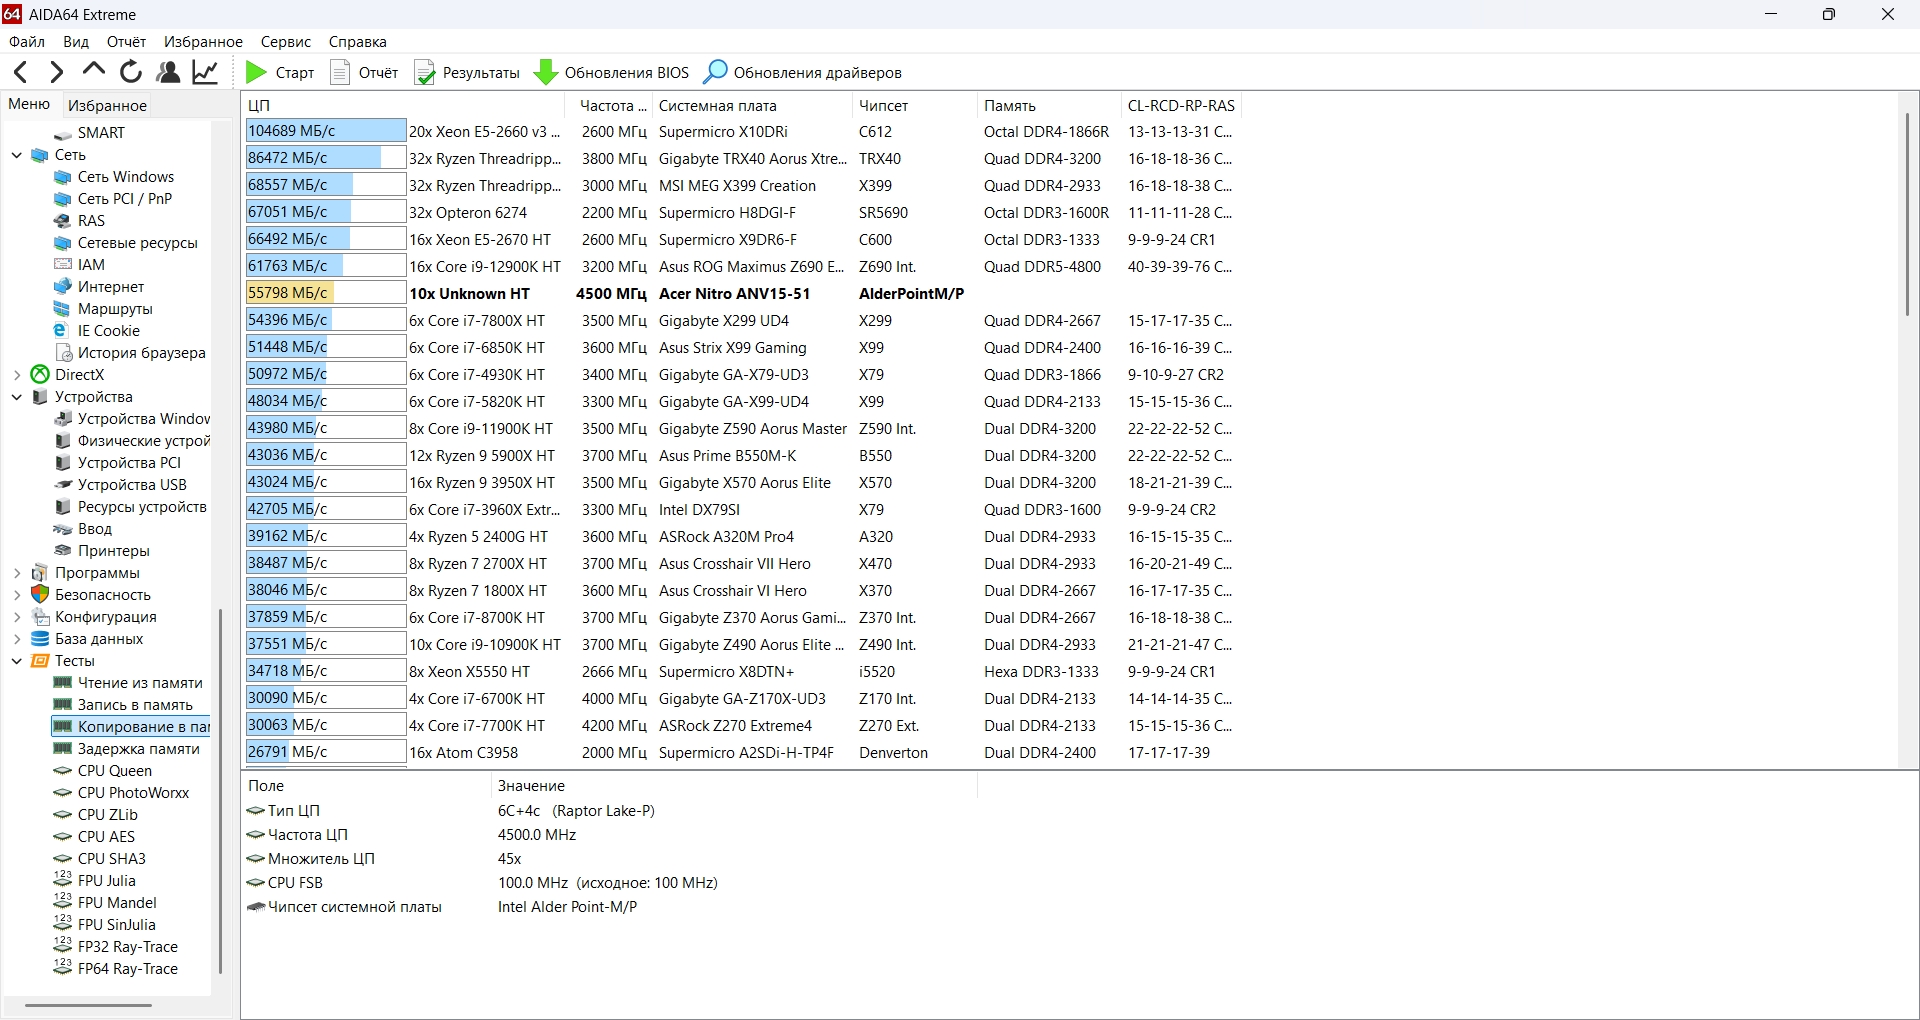Go back with the left arrow toolbar icon
1920x1020 pixels.
[x=20, y=72]
